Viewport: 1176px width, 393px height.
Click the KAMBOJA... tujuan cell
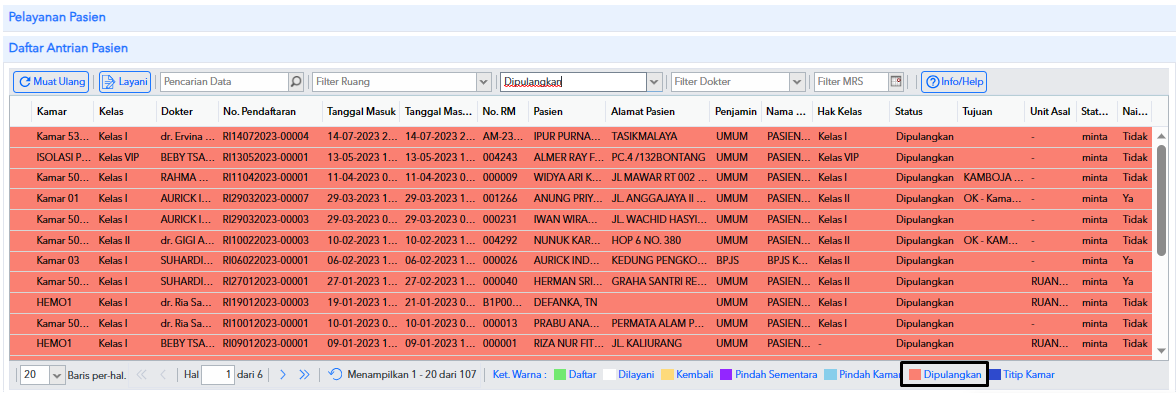pos(994,178)
